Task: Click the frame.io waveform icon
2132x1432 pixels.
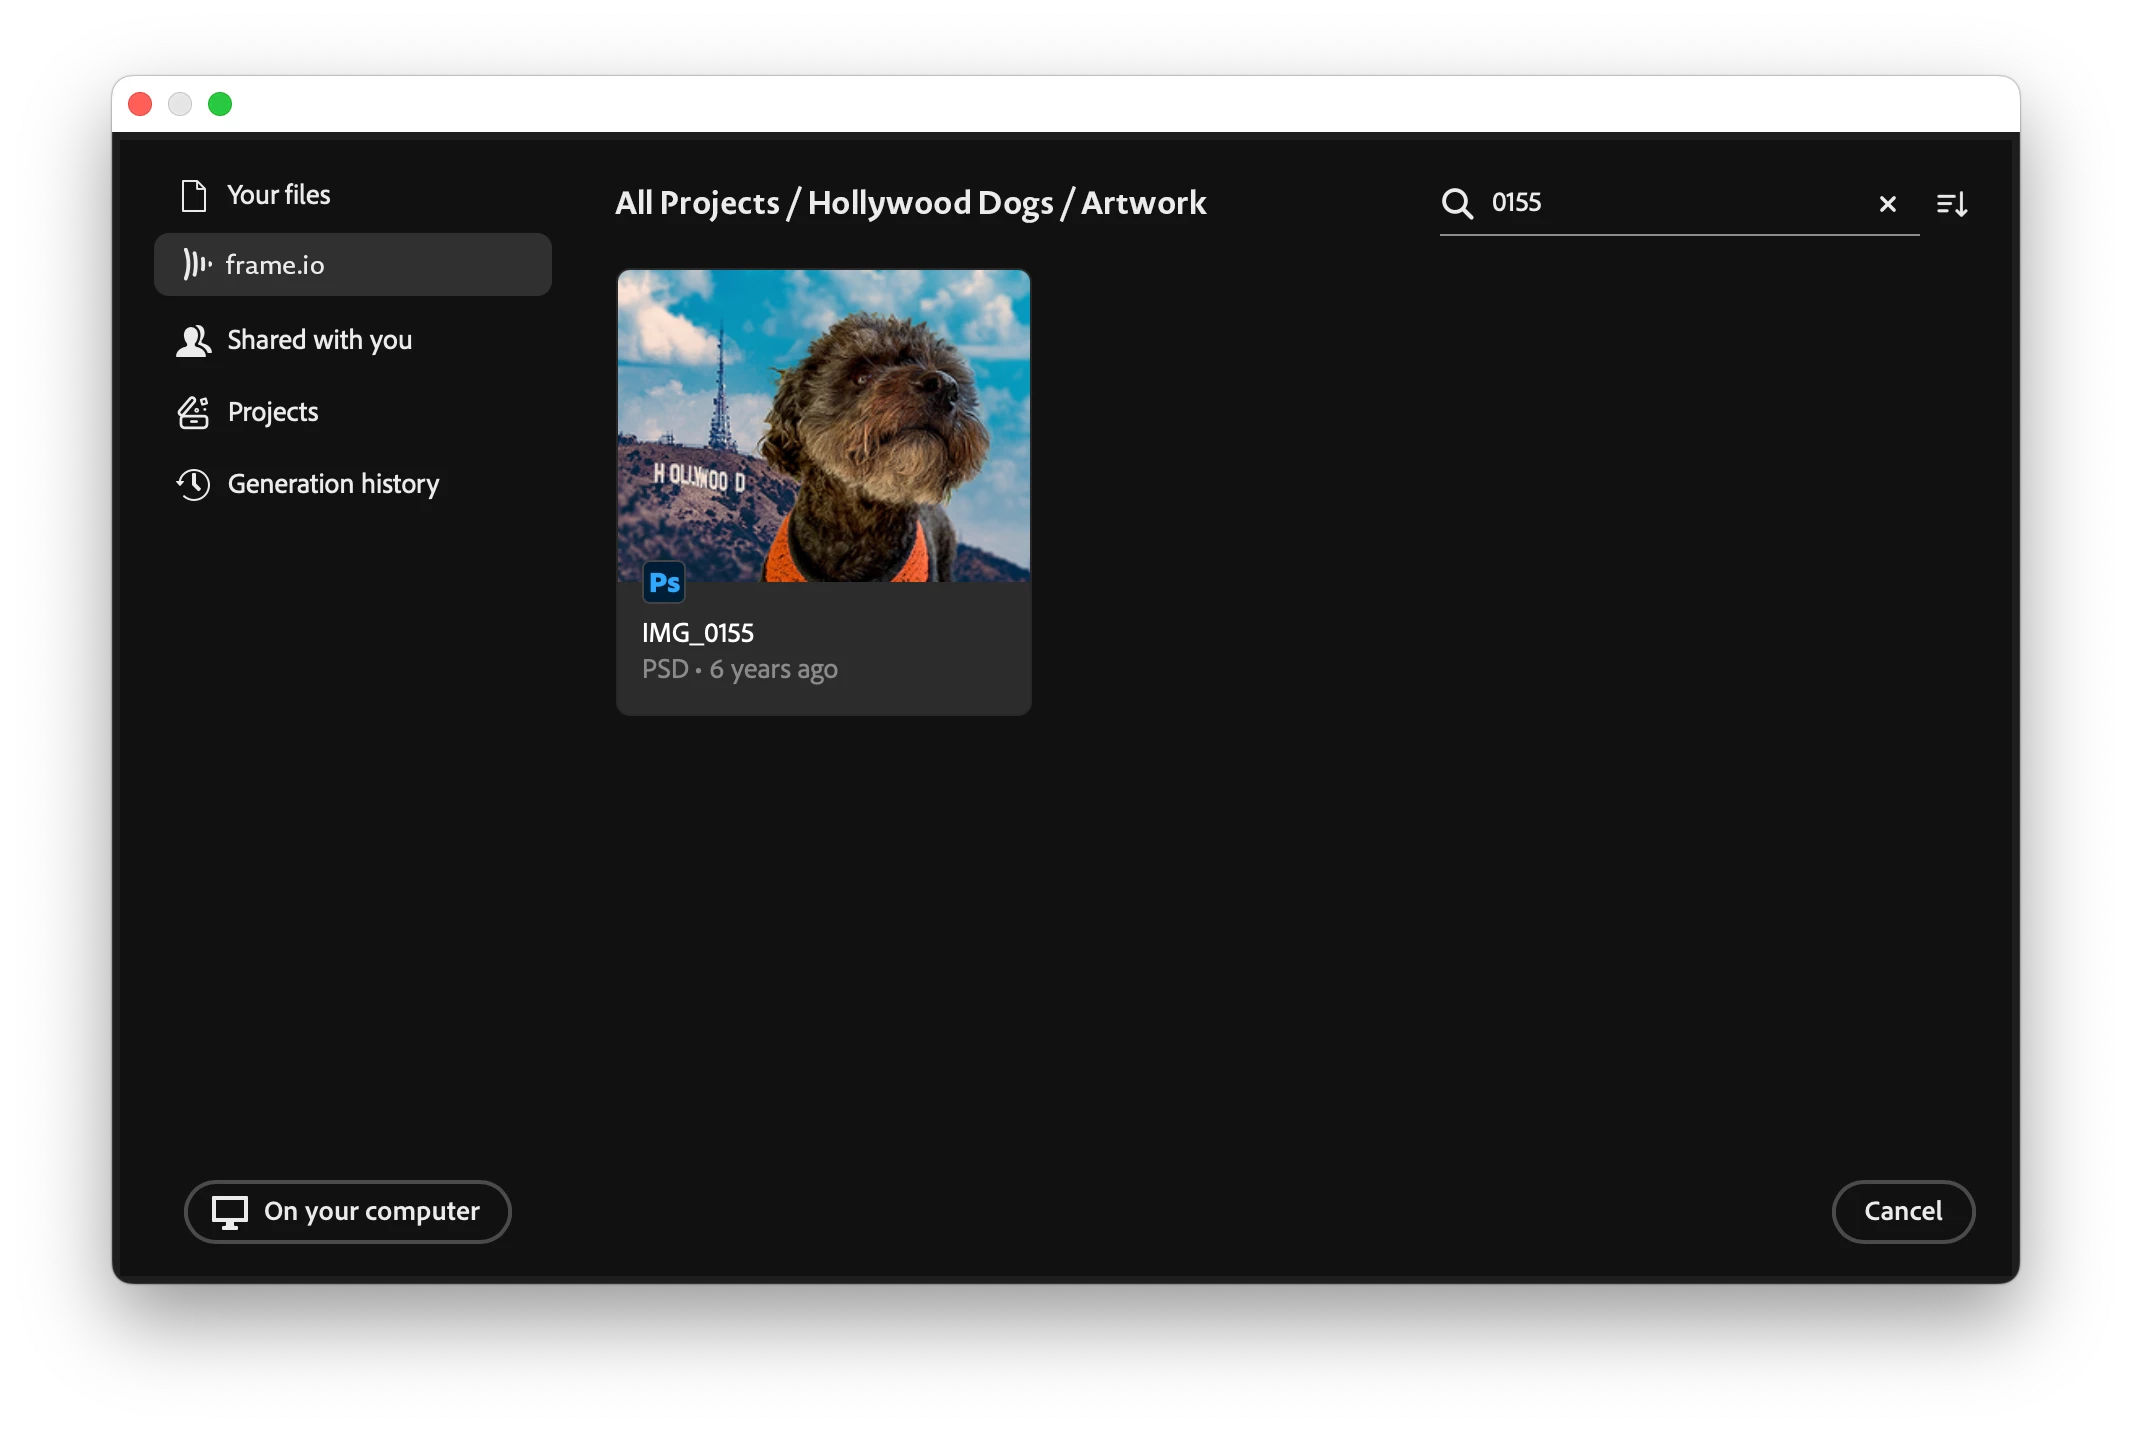Action: [x=197, y=264]
